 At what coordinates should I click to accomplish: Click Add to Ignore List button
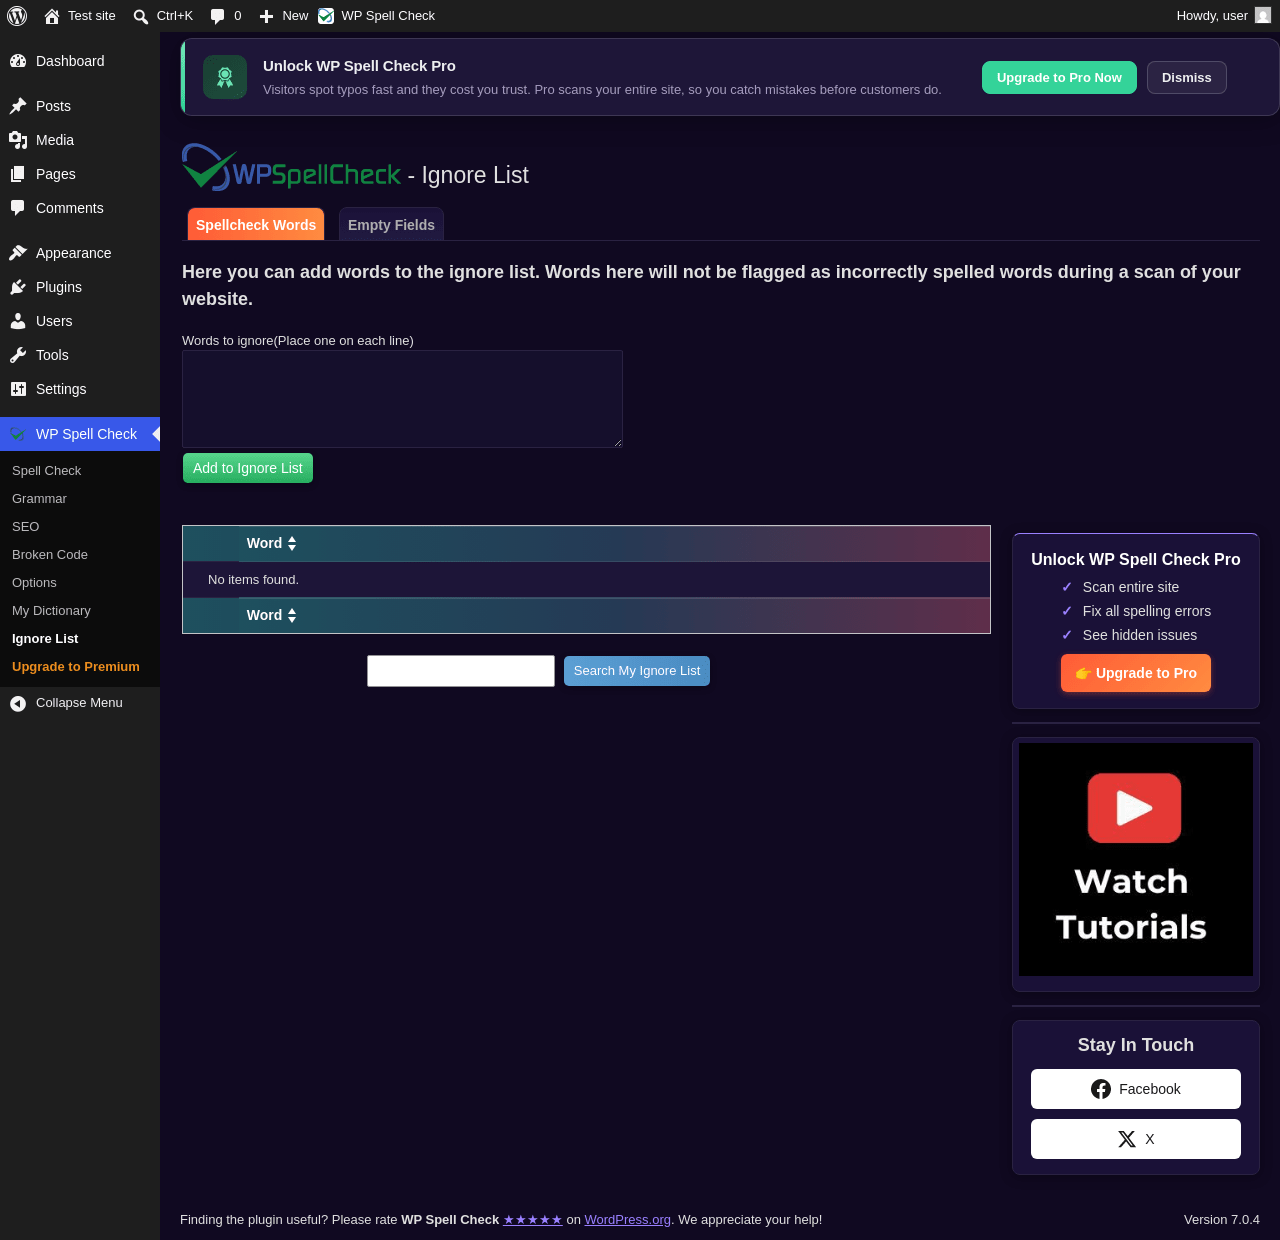[248, 468]
